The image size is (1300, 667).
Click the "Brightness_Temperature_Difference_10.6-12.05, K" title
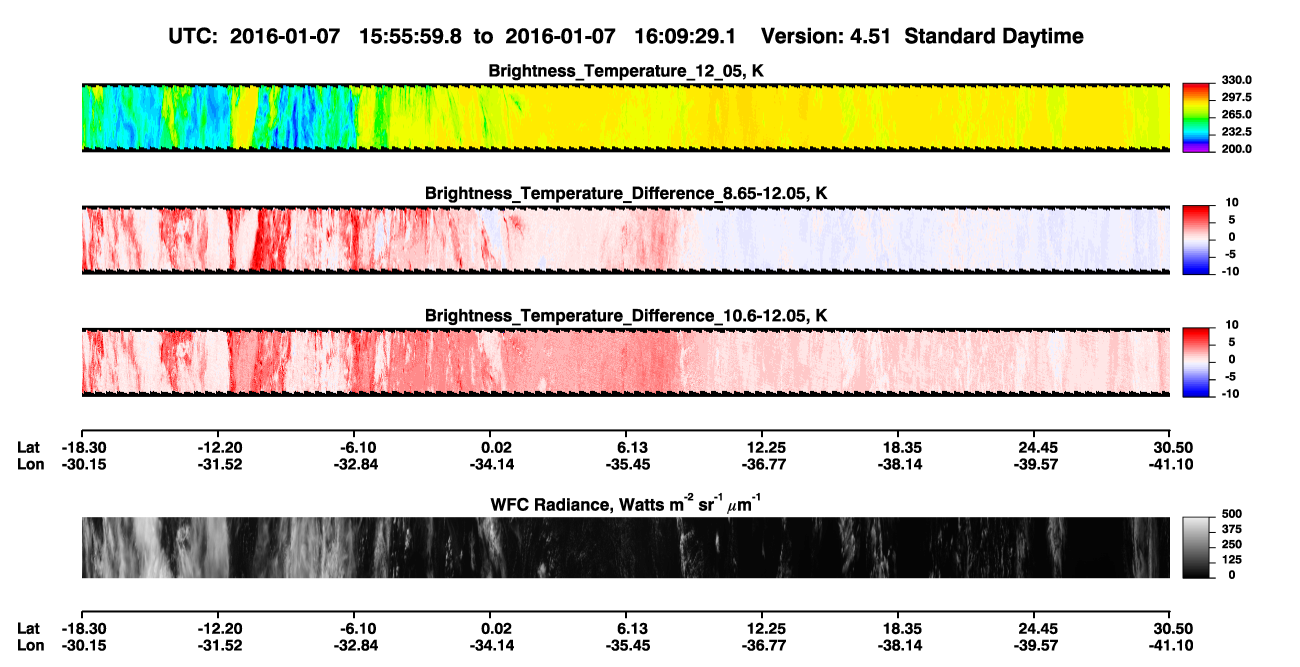pos(625,316)
